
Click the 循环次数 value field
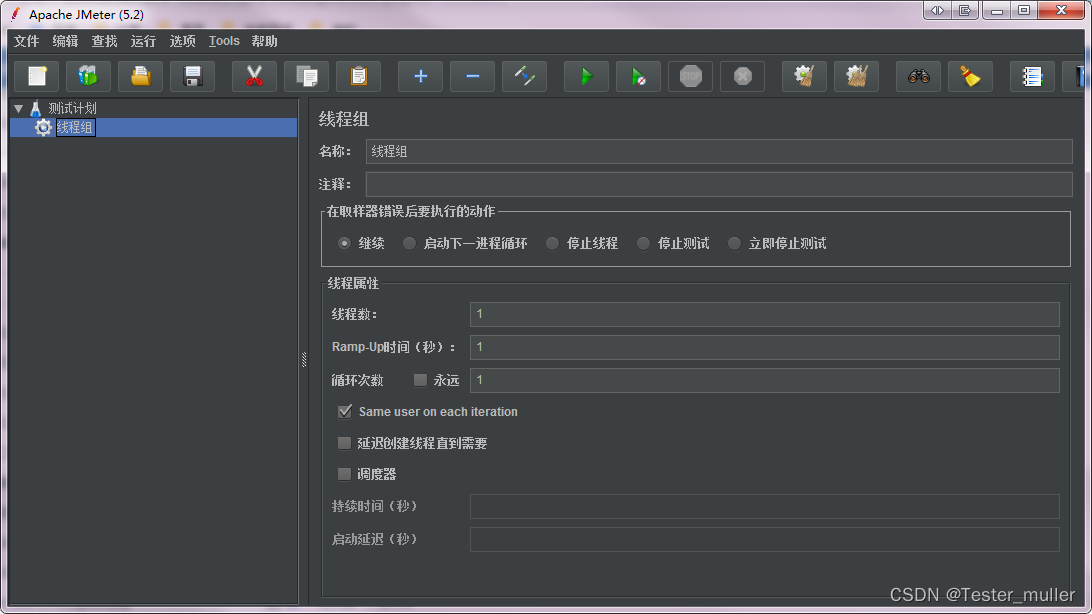click(x=765, y=380)
